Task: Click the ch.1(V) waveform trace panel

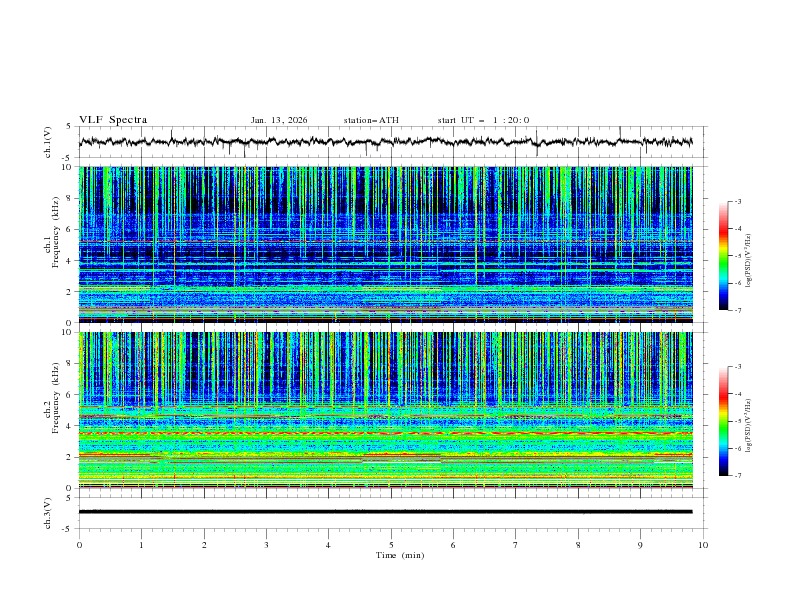Action: [390, 142]
